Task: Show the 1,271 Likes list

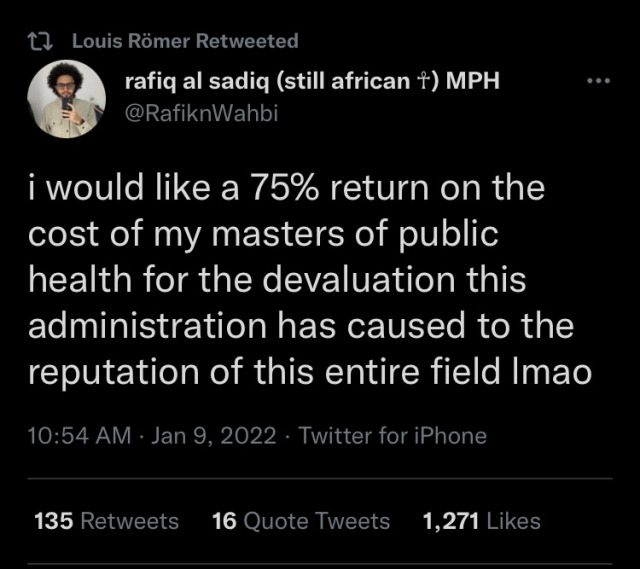Action: pos(481,521)
